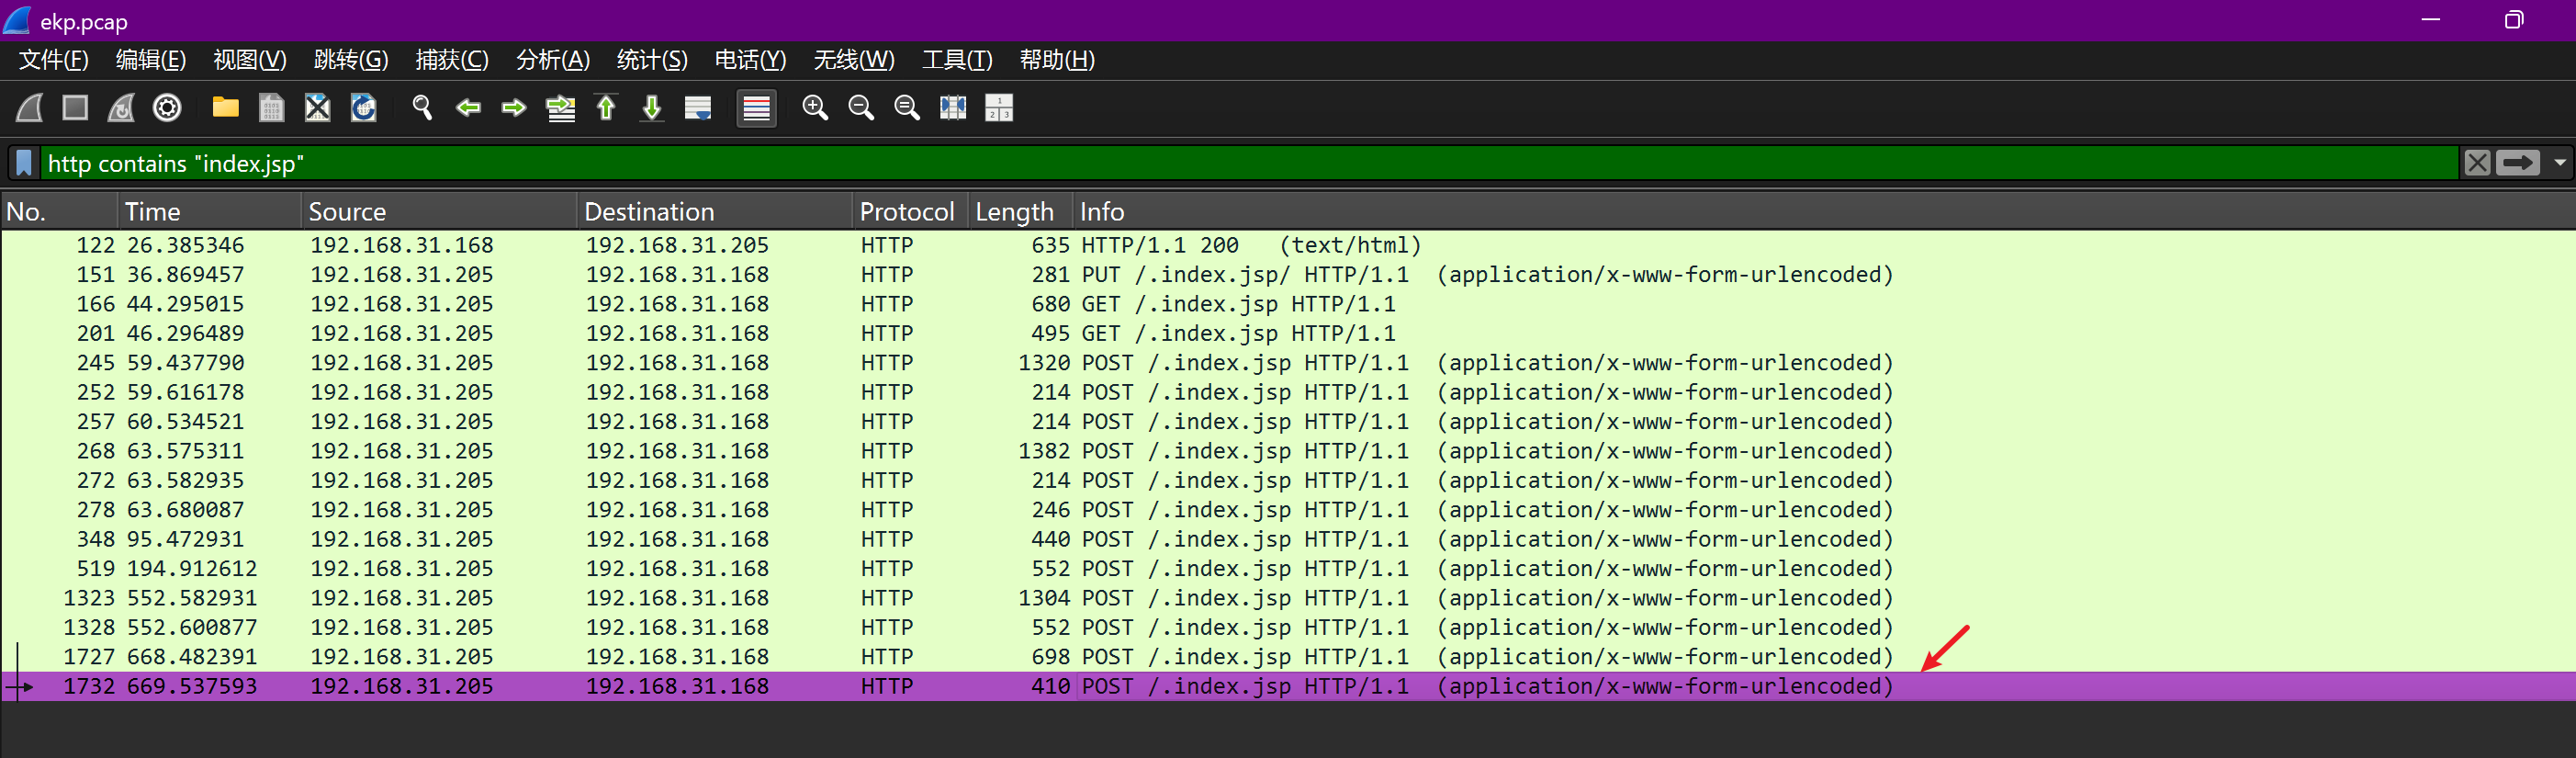Jump to first packet with up-arrow icon
This screenshot has height=758, width=2576.
pos(606,108)
